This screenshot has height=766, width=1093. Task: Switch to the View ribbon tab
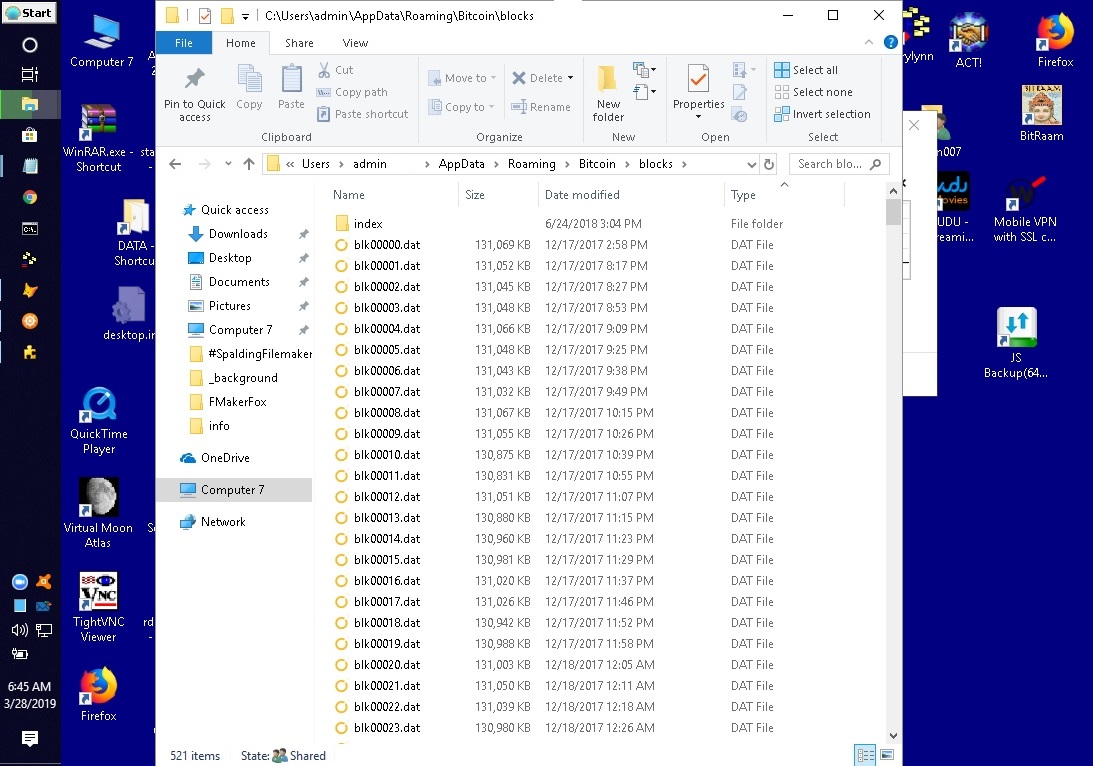point(355,43)
